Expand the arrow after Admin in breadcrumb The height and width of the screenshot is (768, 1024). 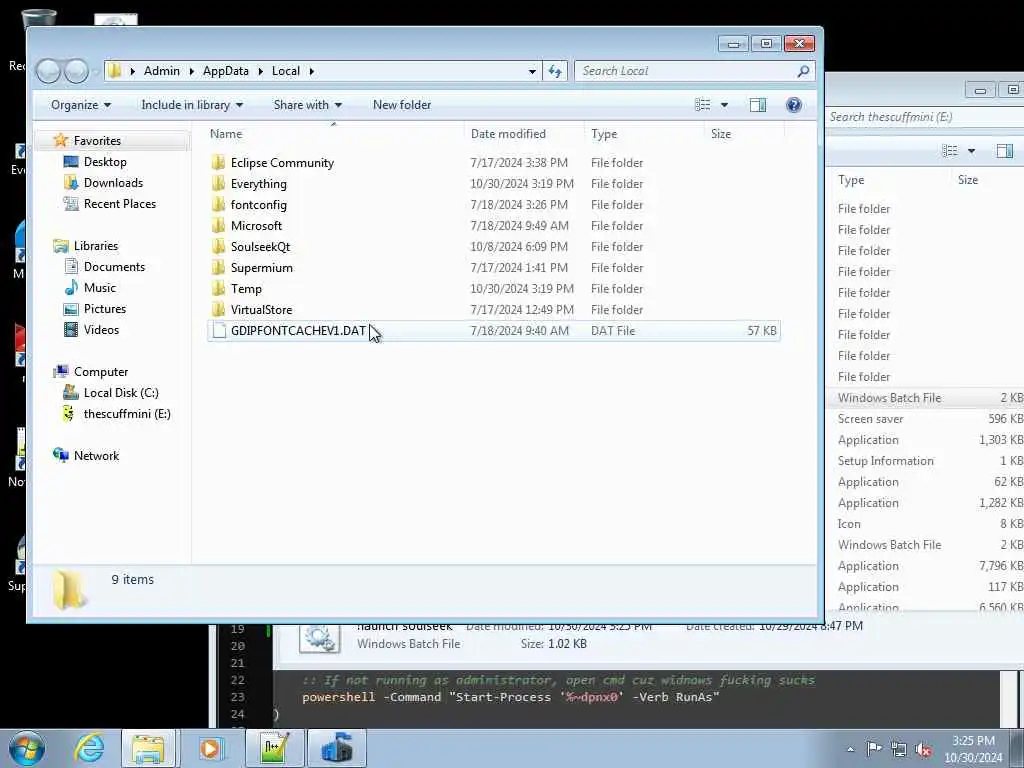point(191,71)
